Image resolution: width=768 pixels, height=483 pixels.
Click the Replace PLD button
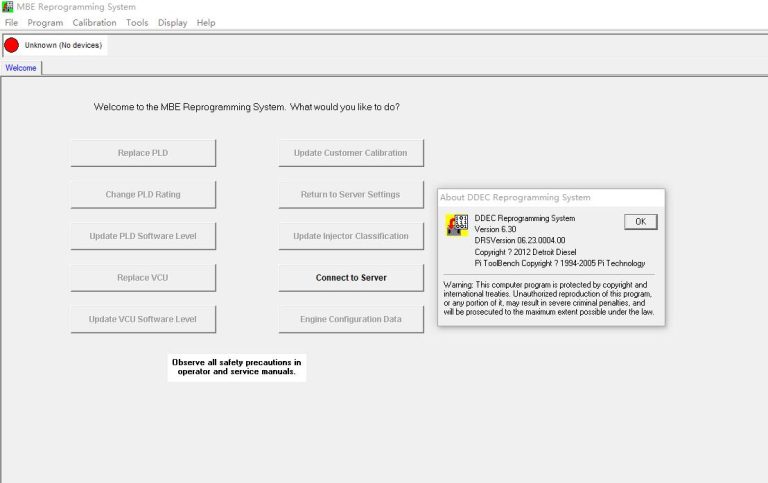(143, 153)
